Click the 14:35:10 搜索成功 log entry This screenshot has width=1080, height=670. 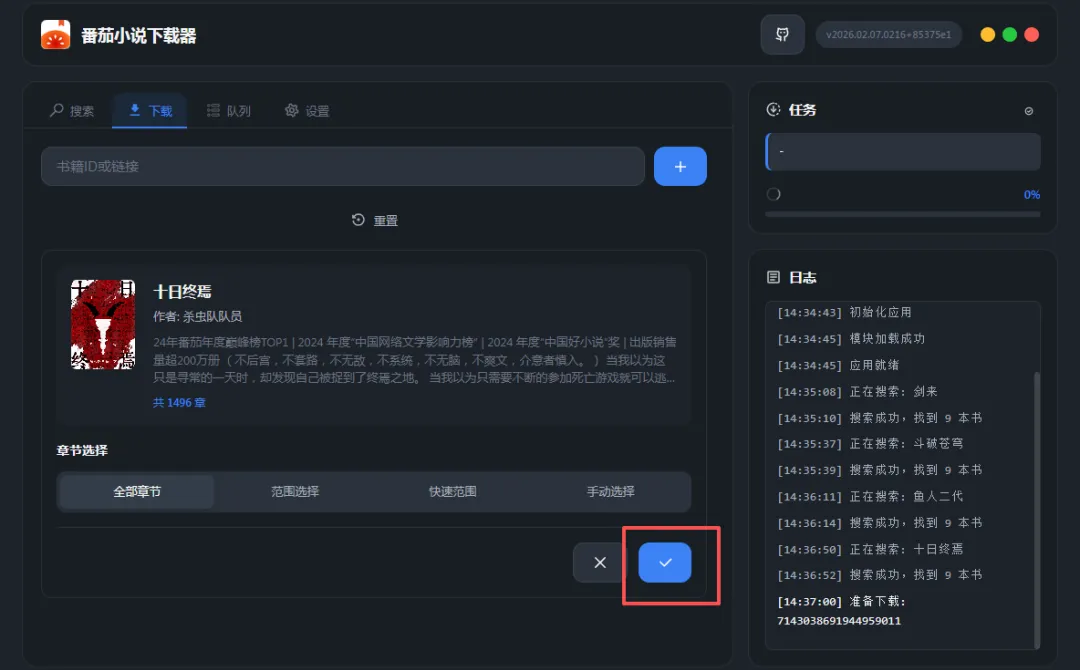880,417
